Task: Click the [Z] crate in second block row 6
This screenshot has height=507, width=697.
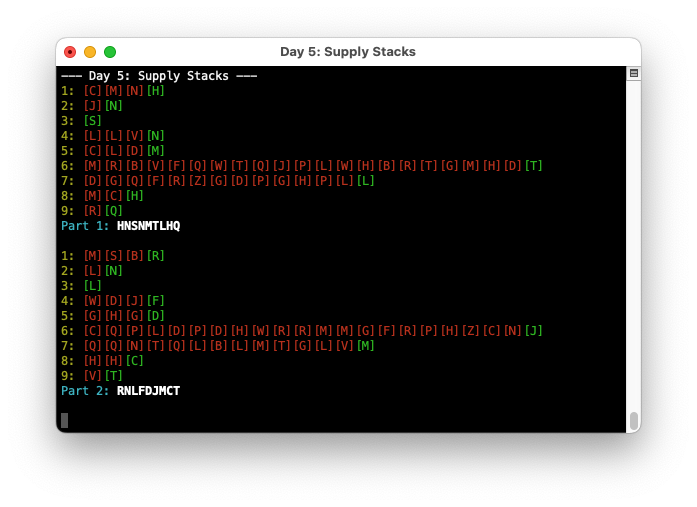Action: coord(470,331)
